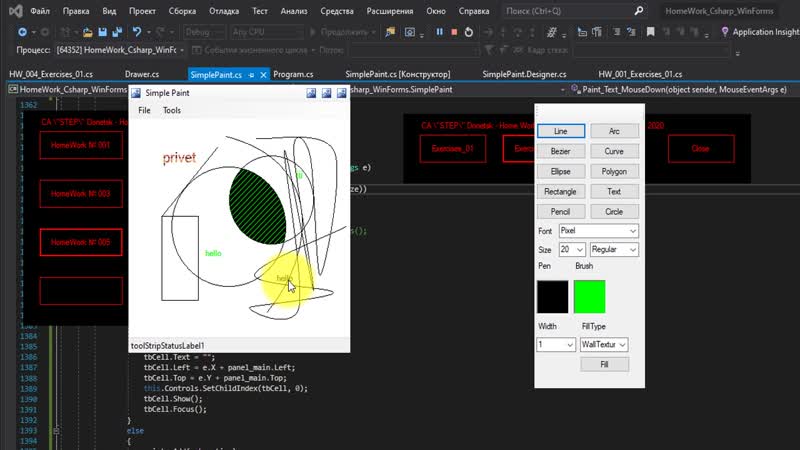Open the File menu in Simple Paint
Image resolution: width=800 pixels, height=450 pixels.
pyautogui.click(x=144, y=110)
